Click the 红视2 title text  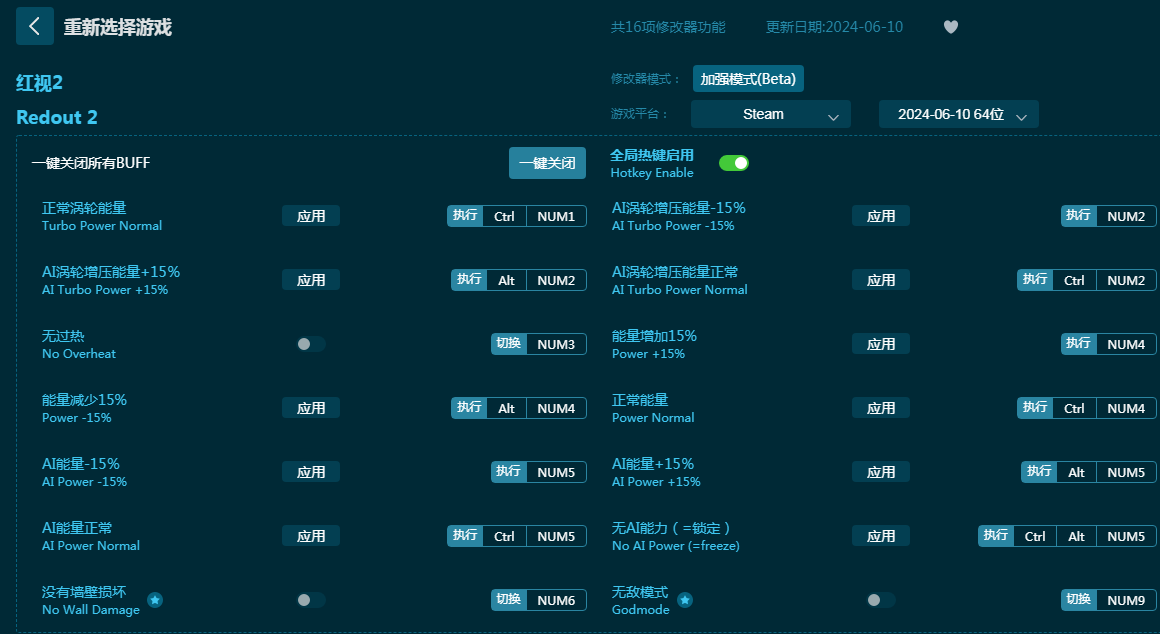(x=39, y=83)
